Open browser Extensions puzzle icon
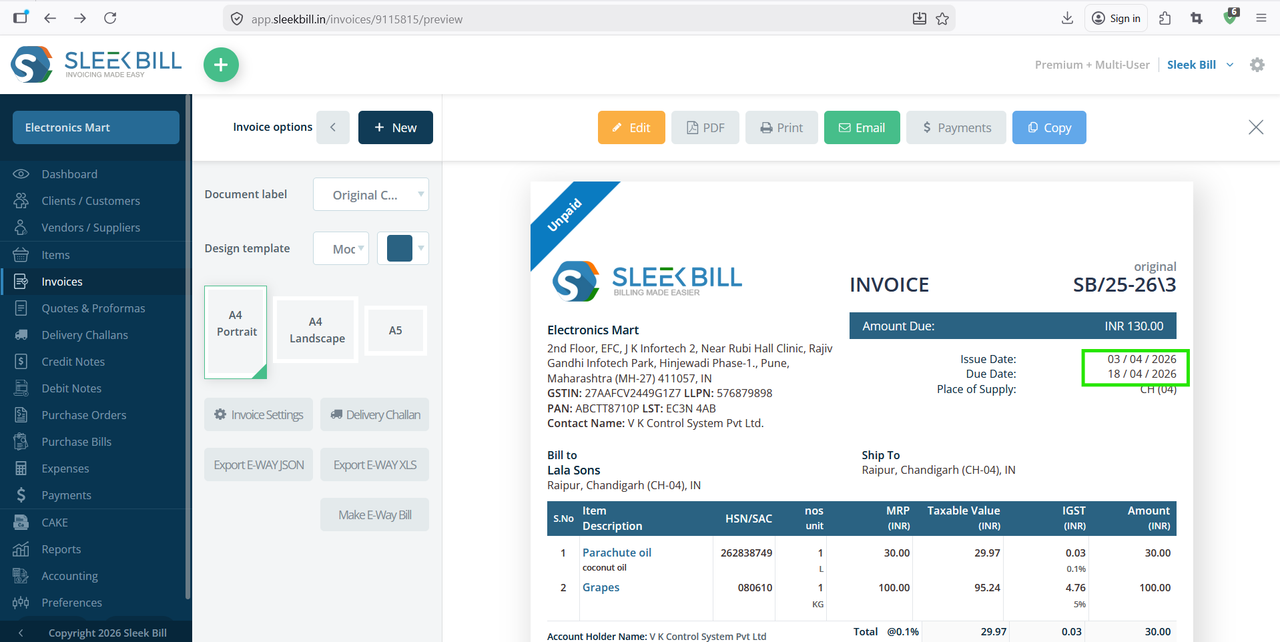Image resolution: width=1280 pixels, height=642 pixels. tap(1165, 18)
